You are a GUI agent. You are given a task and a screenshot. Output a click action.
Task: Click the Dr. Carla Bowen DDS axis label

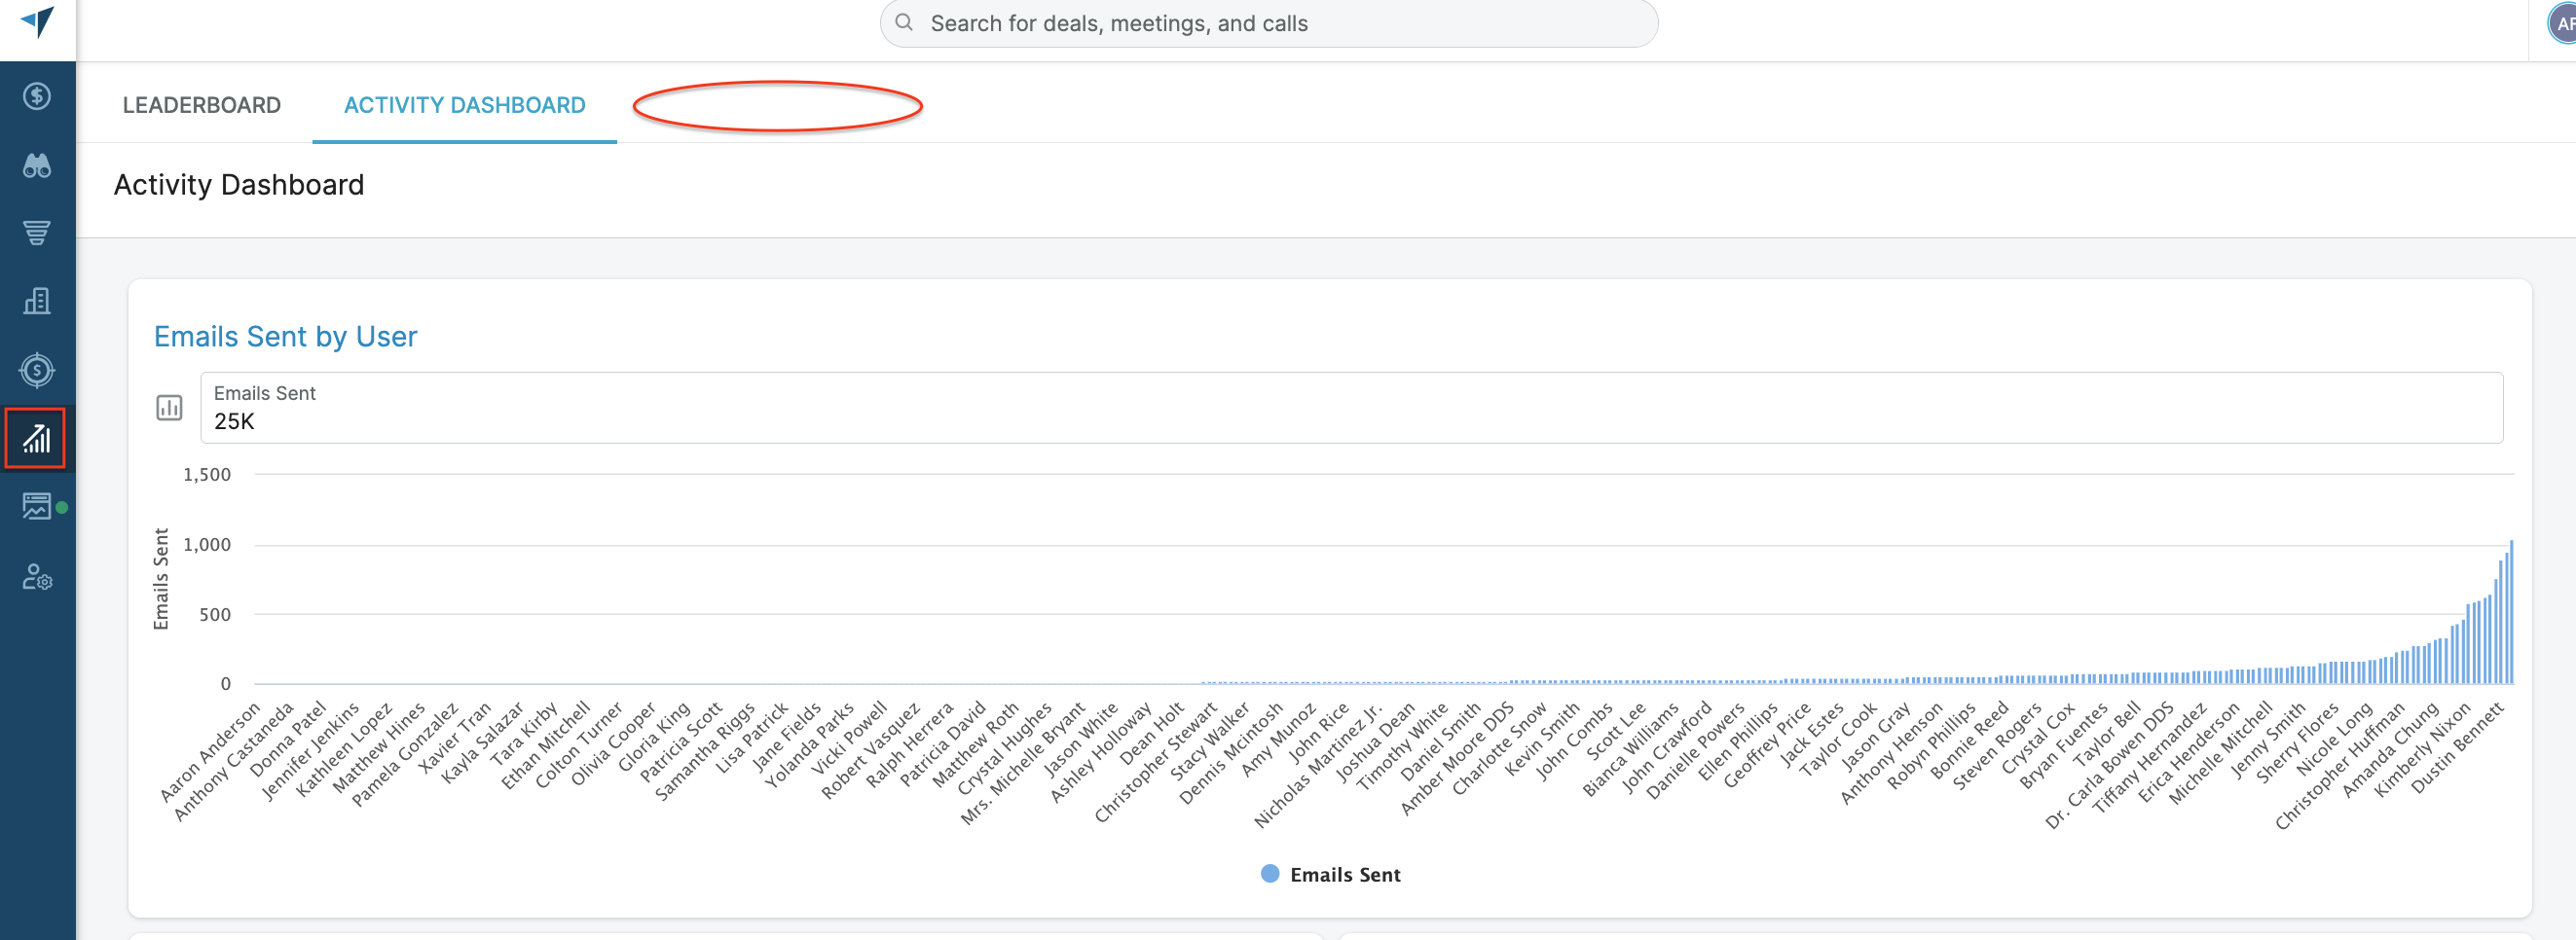(2108, 765)
